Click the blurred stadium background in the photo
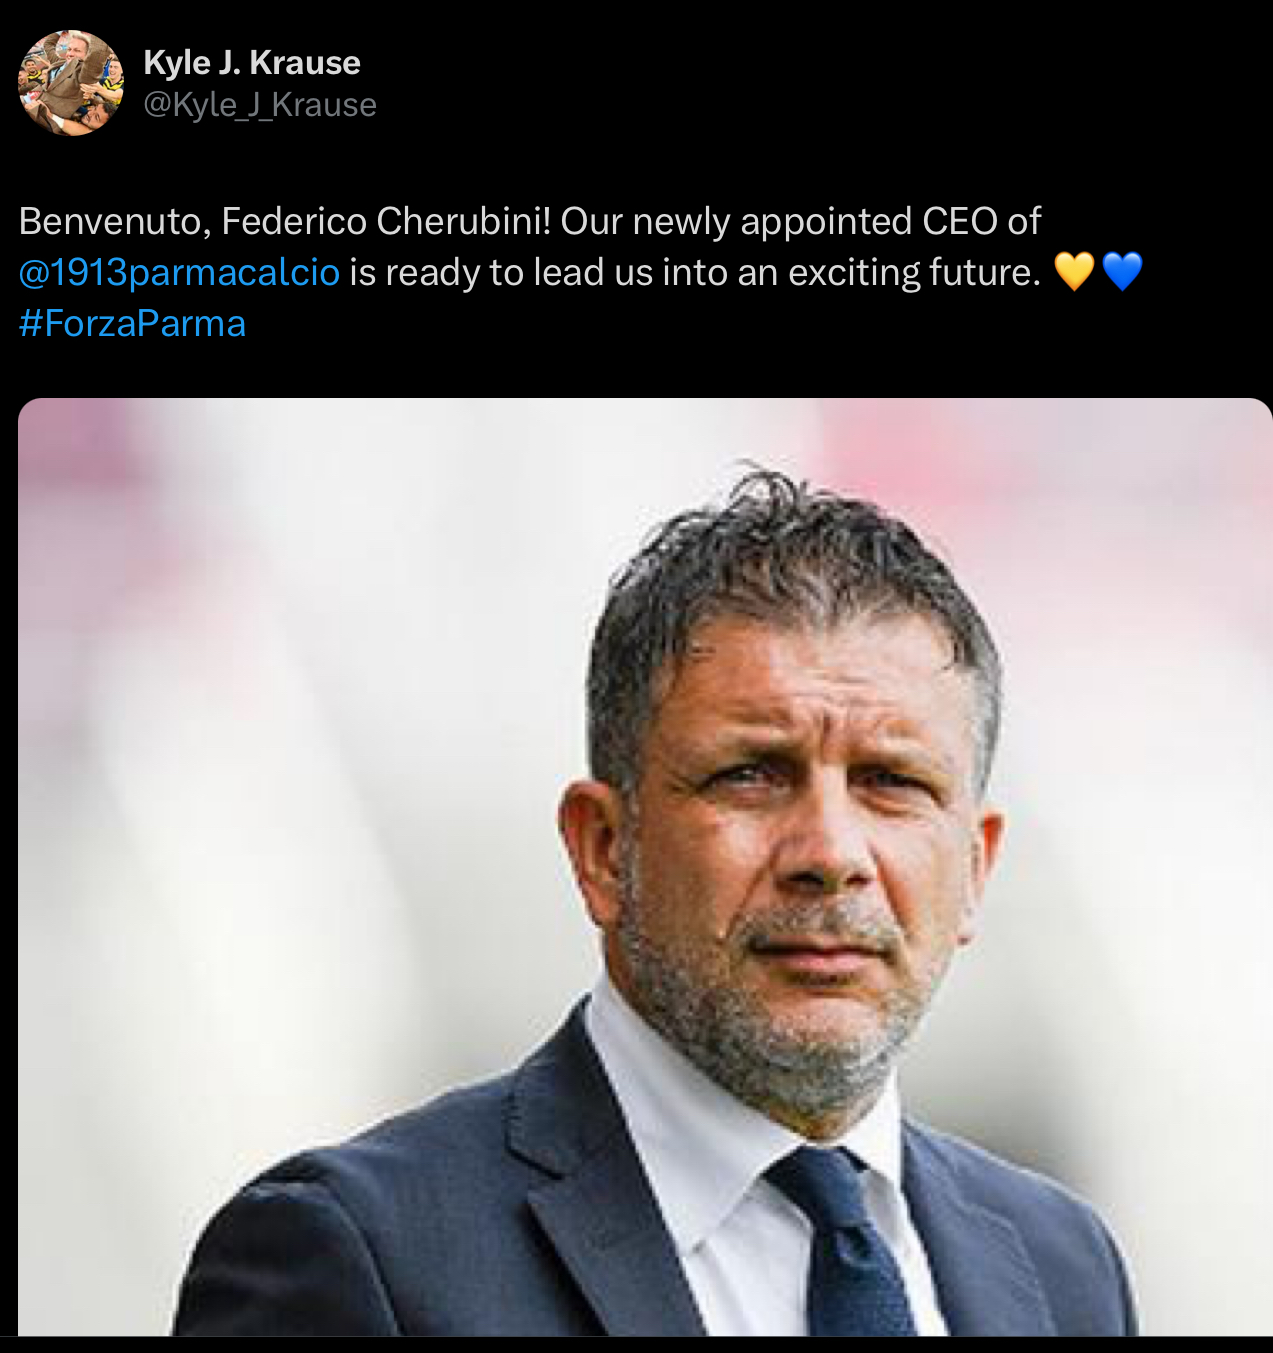The image size is (1273, 1353). [250, 600]
